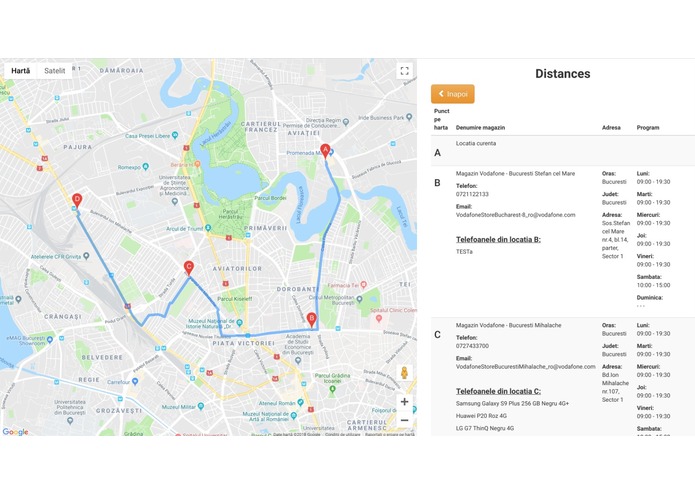Click Parcul Kiseleff map label
The height and width of the screenshot is (494, 695).
[x=234, y=299]
